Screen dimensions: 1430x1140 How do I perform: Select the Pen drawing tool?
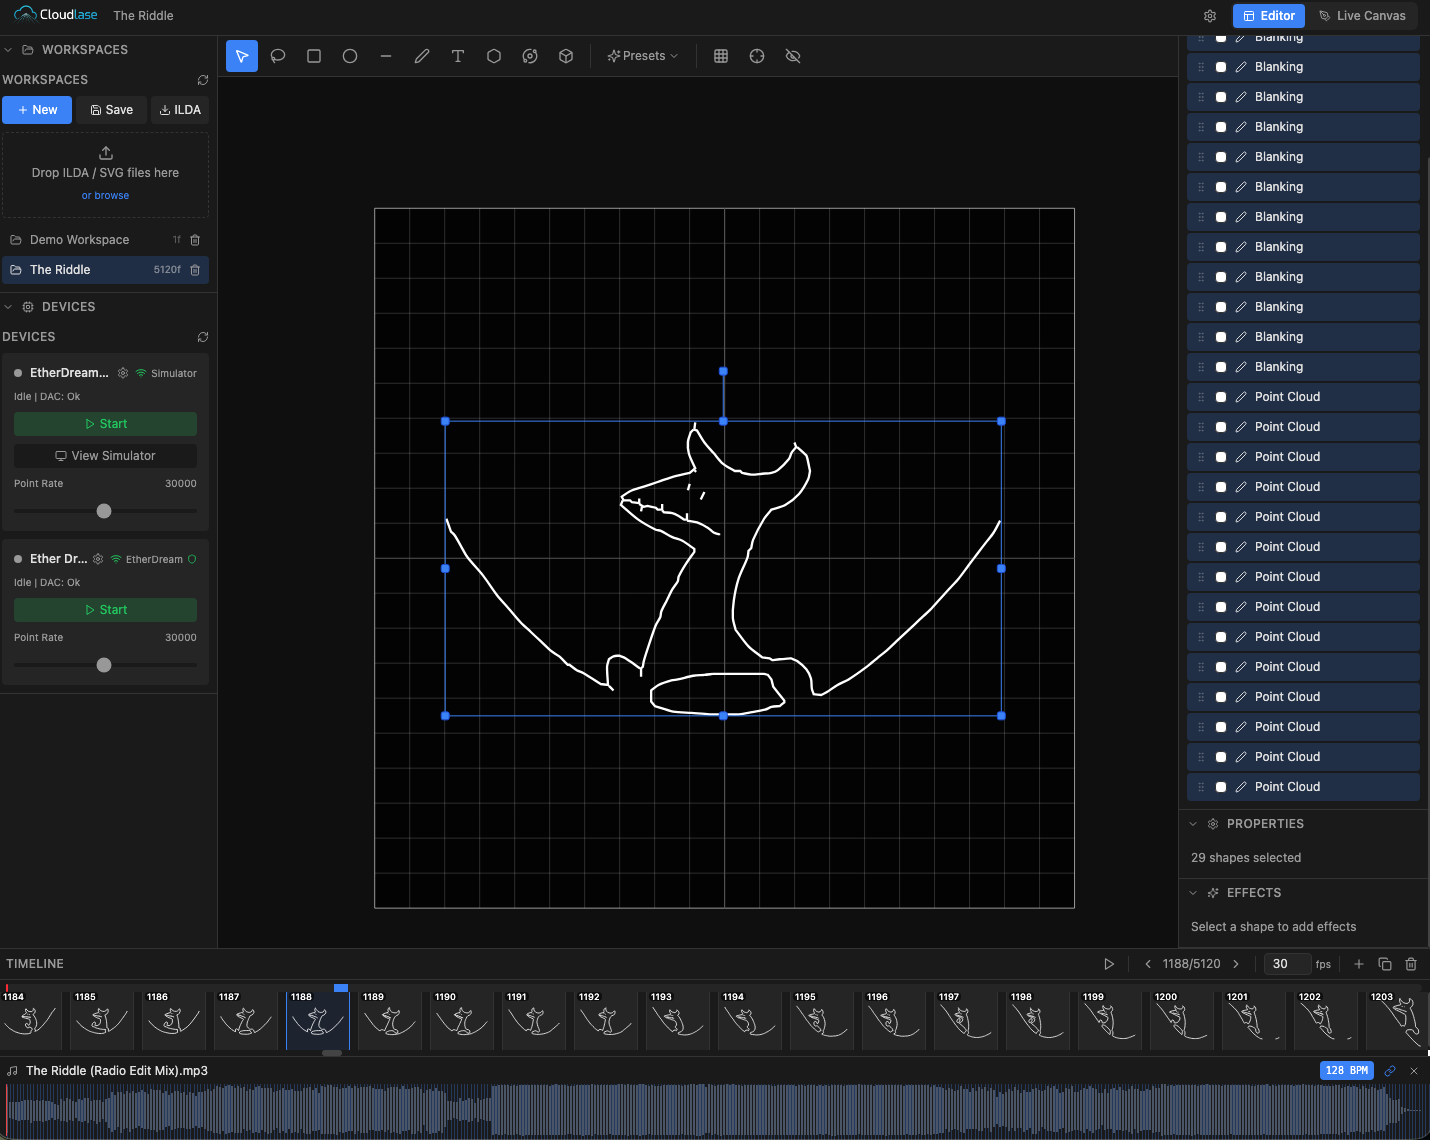[421, 56]
